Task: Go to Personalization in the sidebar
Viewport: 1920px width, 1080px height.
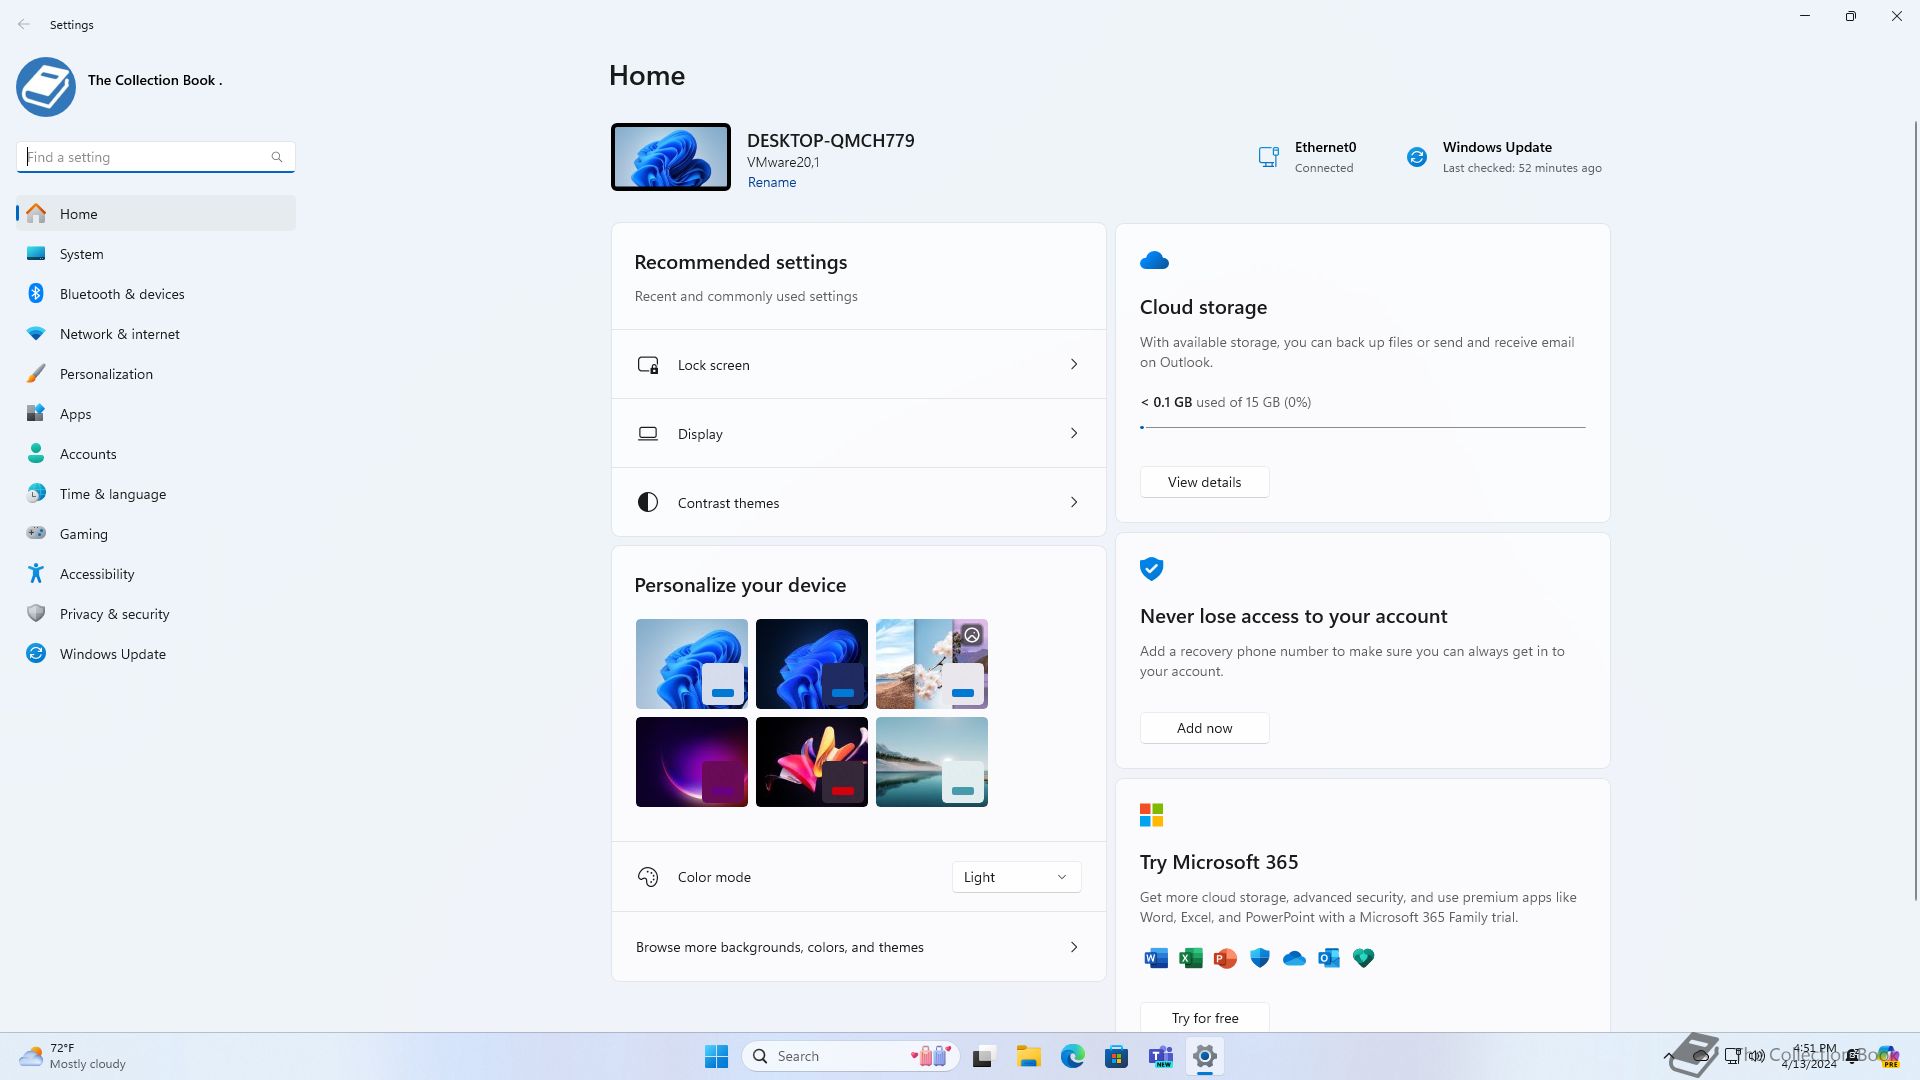Action: pos(106,374)
